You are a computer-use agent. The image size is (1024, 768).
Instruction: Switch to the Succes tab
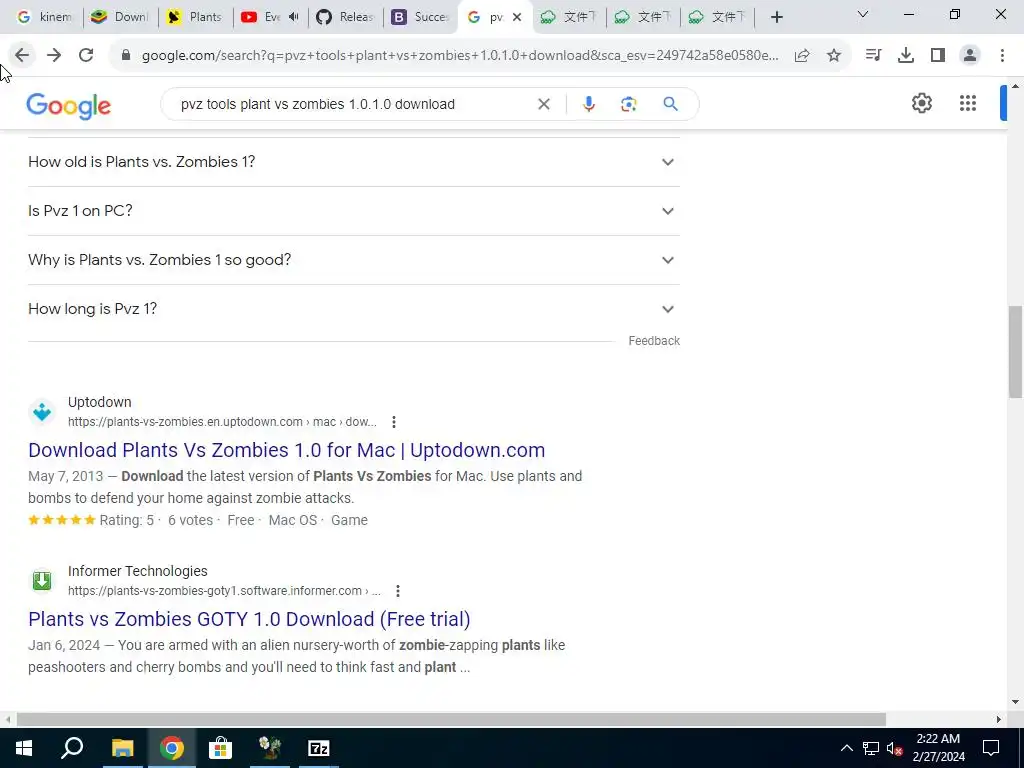pos(419,17)
